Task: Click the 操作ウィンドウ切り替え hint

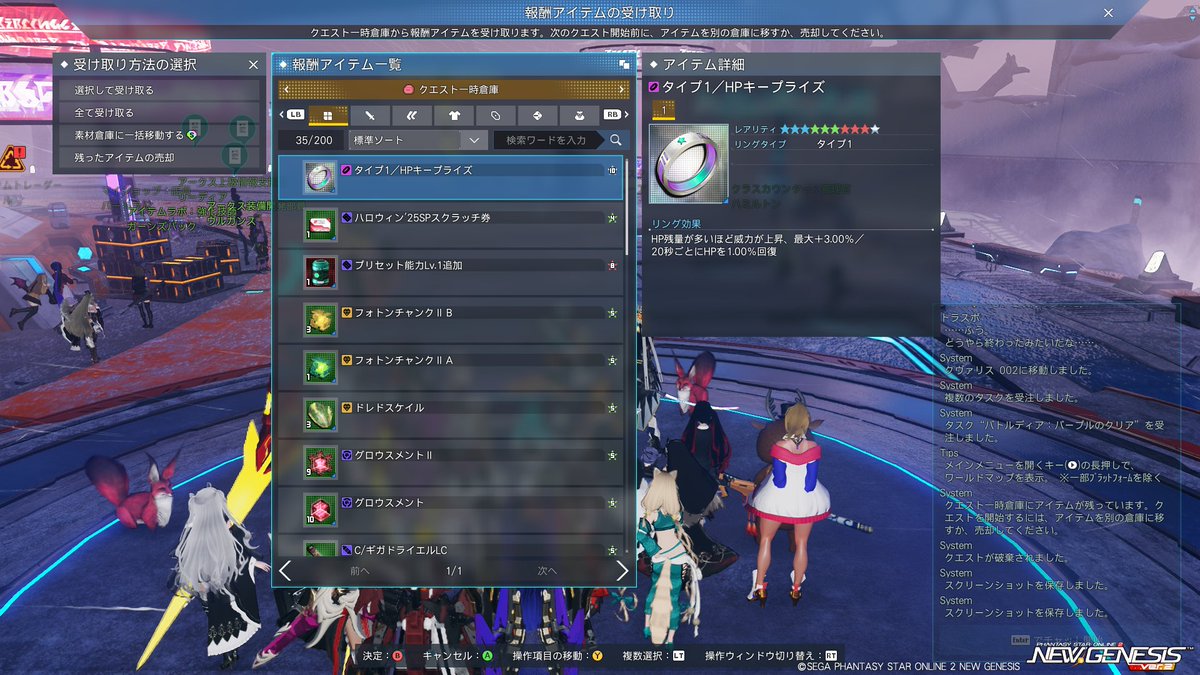Action: (x=770, y=656)
